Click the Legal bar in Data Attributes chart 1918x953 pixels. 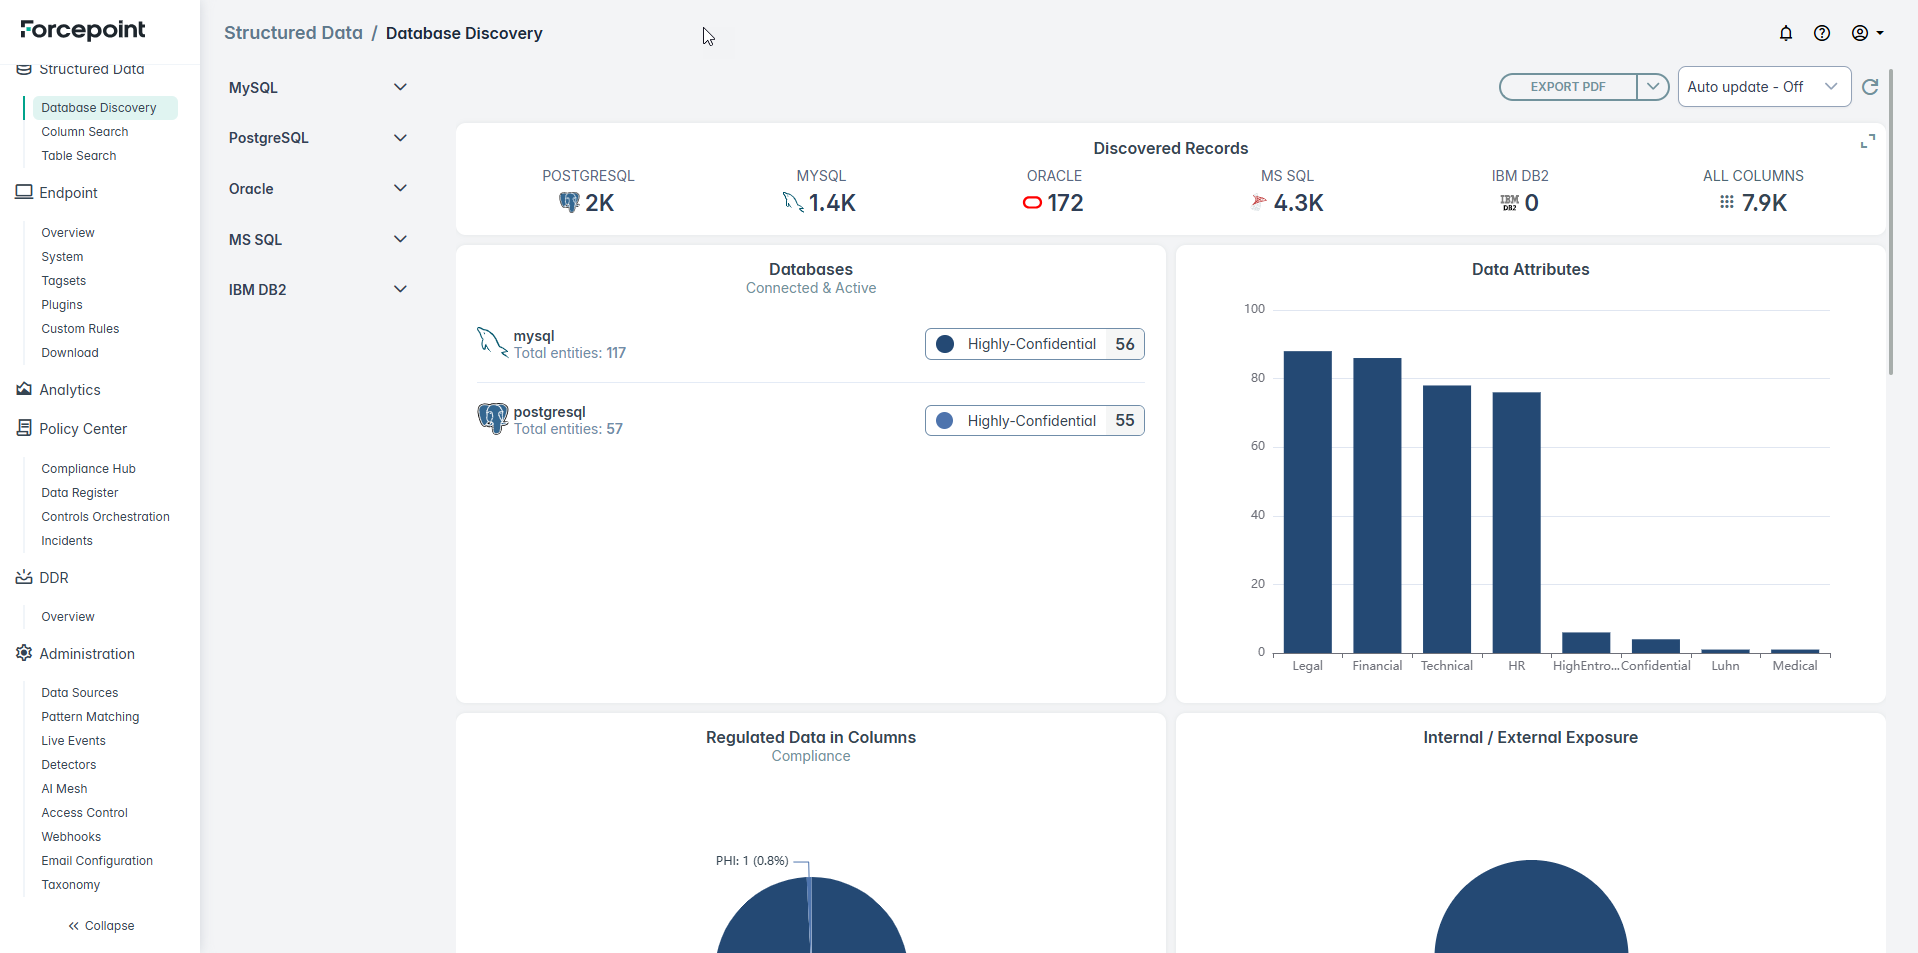point(1307,502)
